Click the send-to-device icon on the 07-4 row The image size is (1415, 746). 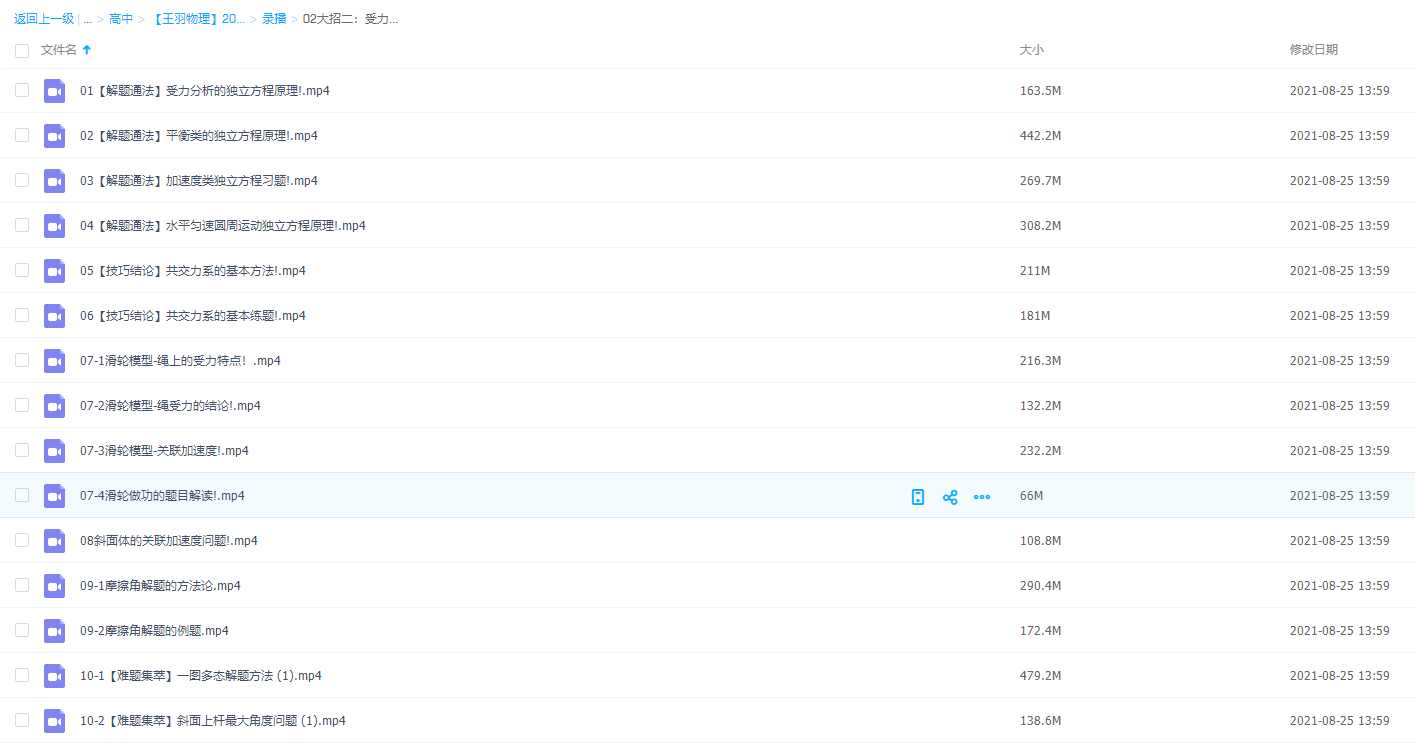[917, 497]
